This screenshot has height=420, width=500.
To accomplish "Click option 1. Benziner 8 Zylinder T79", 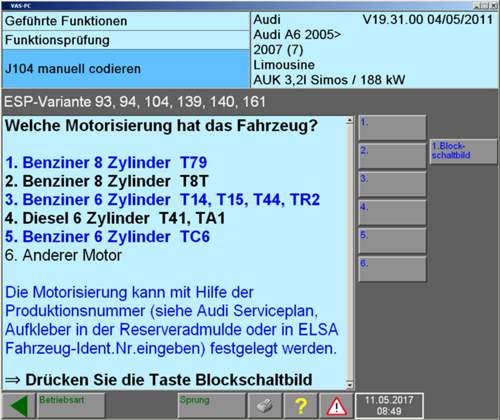I will tap(106, 163).
